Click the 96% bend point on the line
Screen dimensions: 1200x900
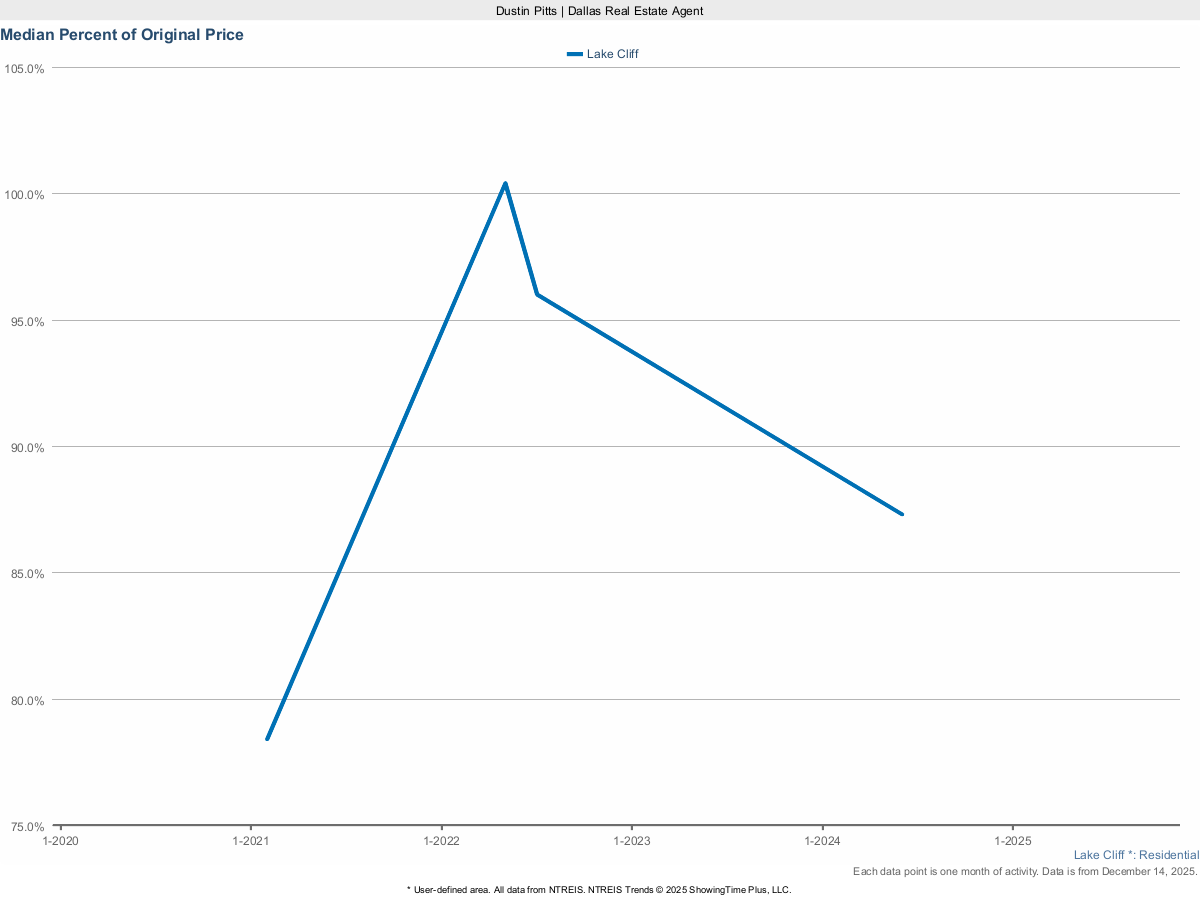tap(537, 294)
